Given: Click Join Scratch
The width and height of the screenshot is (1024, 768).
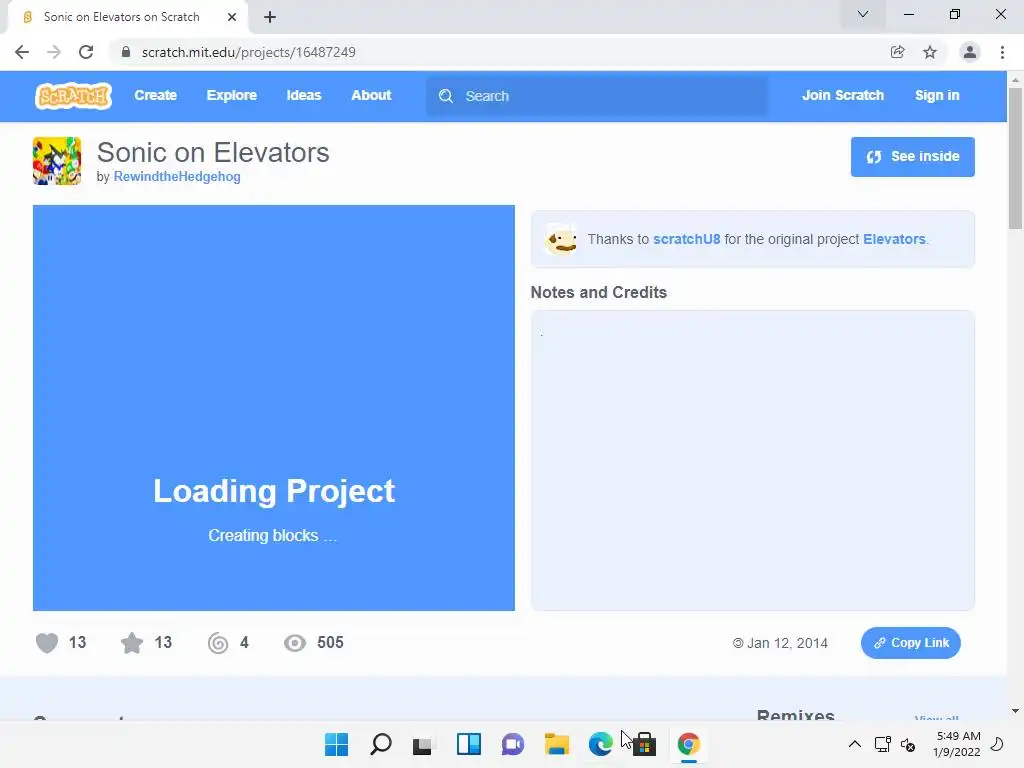Looking at the screenshot, I should tap(842, 95).
